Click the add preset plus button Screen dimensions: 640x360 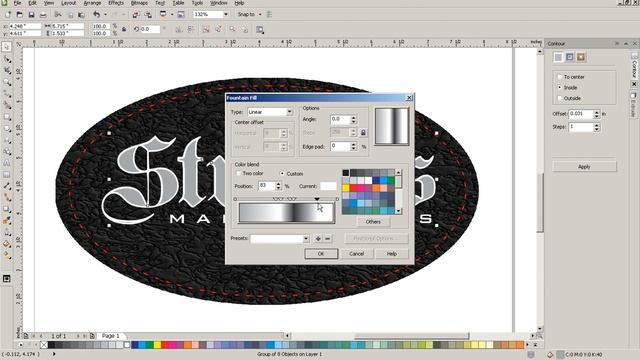click(x=318, y=238)
